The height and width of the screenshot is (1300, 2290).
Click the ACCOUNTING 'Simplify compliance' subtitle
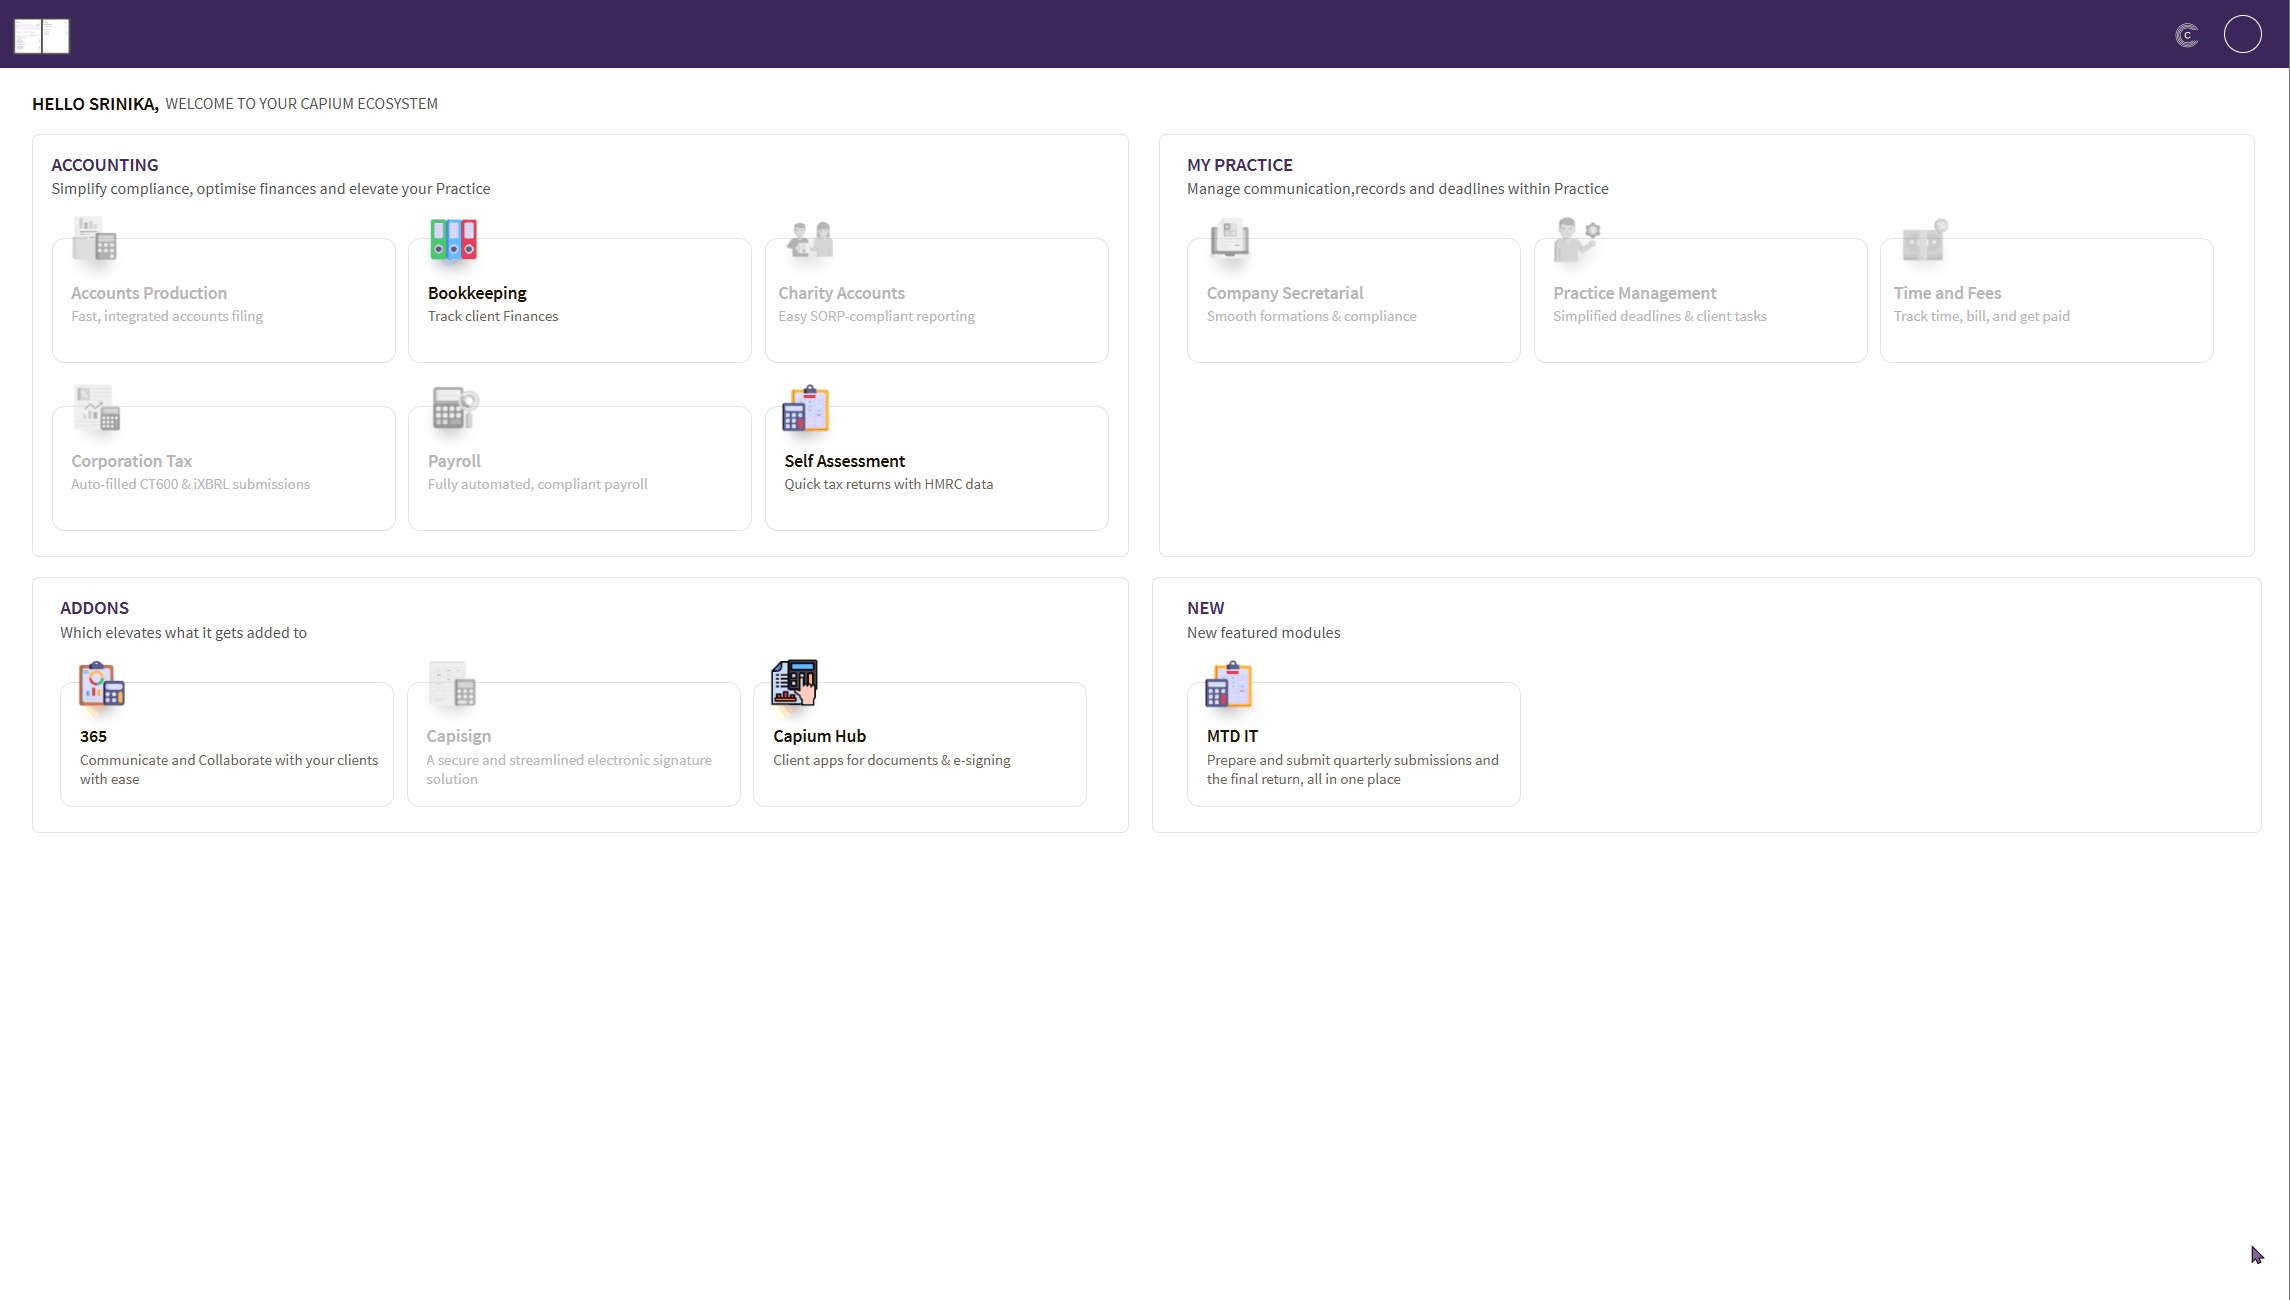[x=271, y=189]
